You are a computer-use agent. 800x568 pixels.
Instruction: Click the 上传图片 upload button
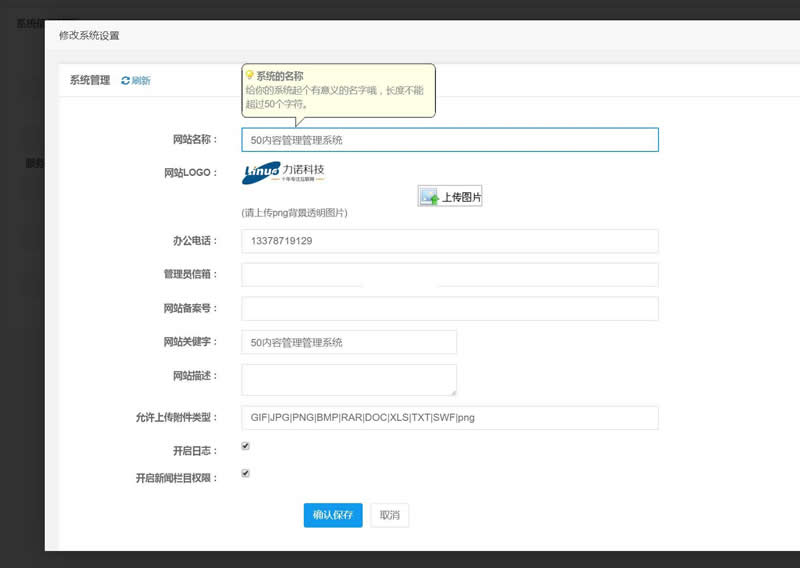(x=449, y=196)
